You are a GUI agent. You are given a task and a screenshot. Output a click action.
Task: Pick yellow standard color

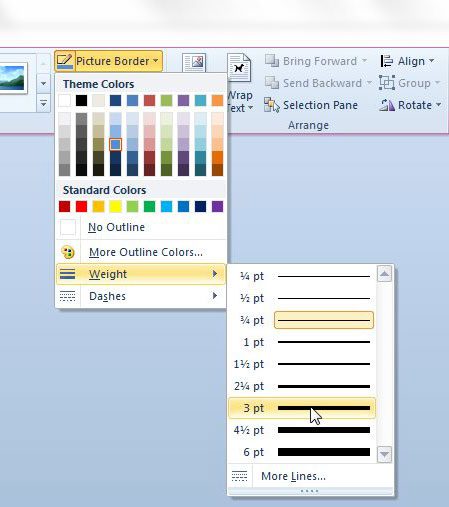[x=115, y=206]
